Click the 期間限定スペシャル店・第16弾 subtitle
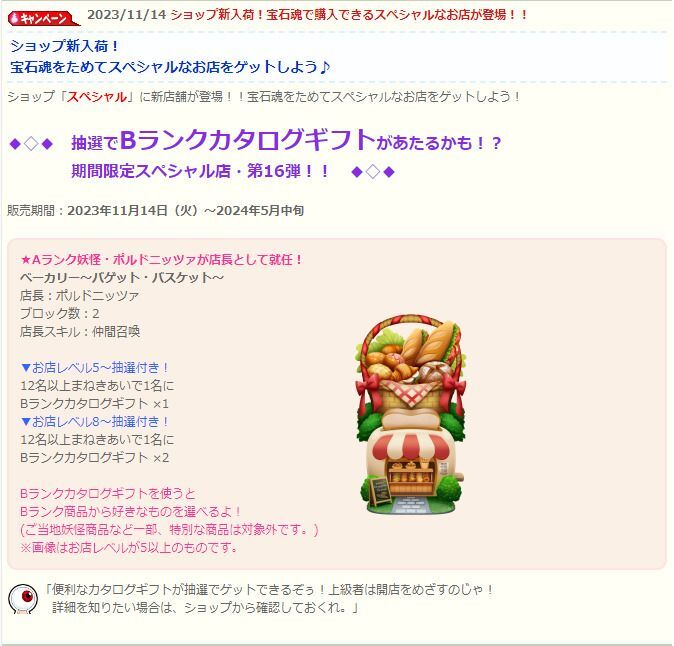 200,171
